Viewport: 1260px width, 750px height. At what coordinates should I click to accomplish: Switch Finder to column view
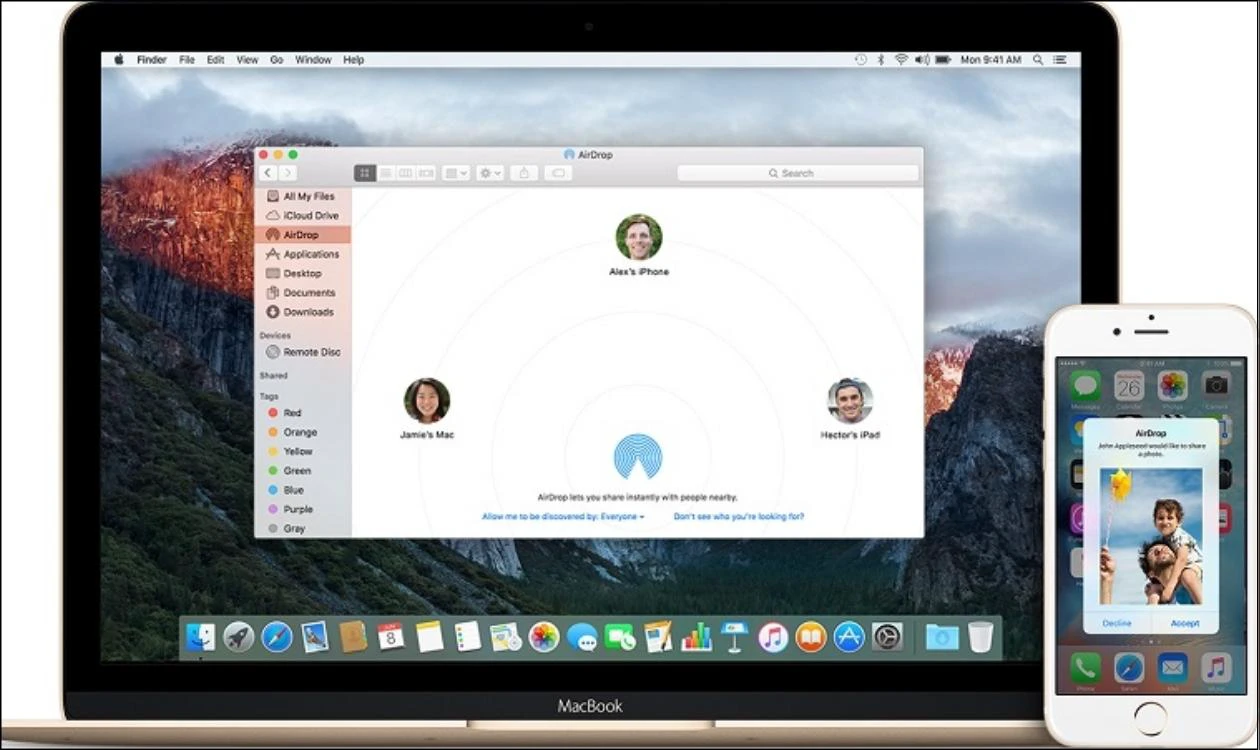405,173
